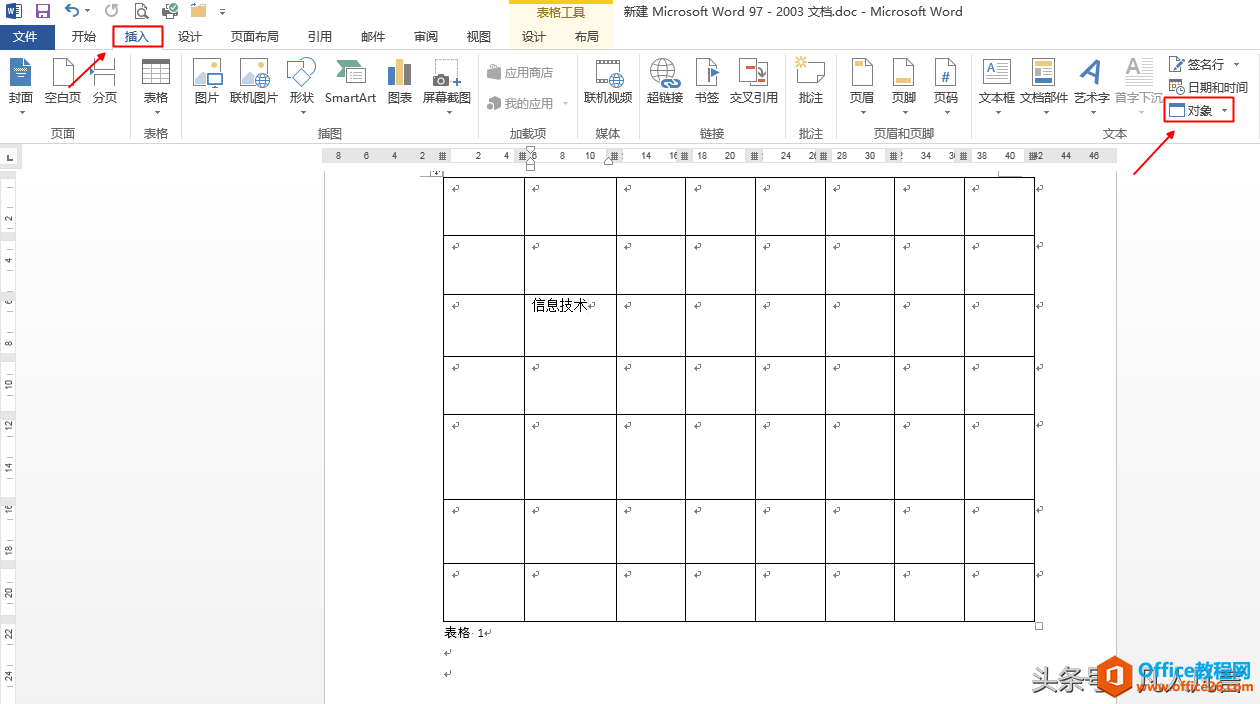Click the table cell containing 信息技术
Image resolution: width=1260 pixels, height=704 pixels.
pos(570,325)
